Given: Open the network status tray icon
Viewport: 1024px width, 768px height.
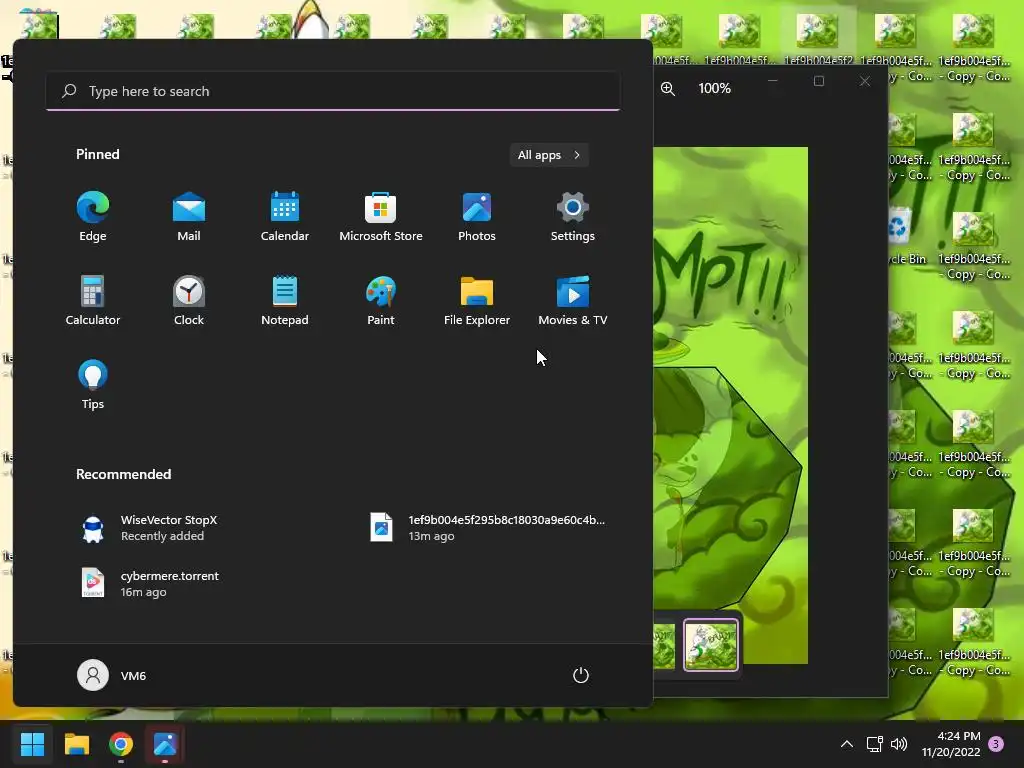Looking at the screenshot, I should tap(874, 744).
